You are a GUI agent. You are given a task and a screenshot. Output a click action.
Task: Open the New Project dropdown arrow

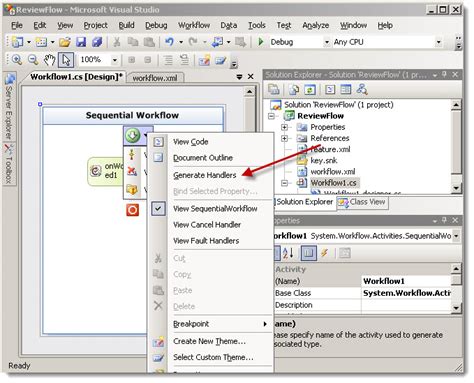click(x=29, y=42)
